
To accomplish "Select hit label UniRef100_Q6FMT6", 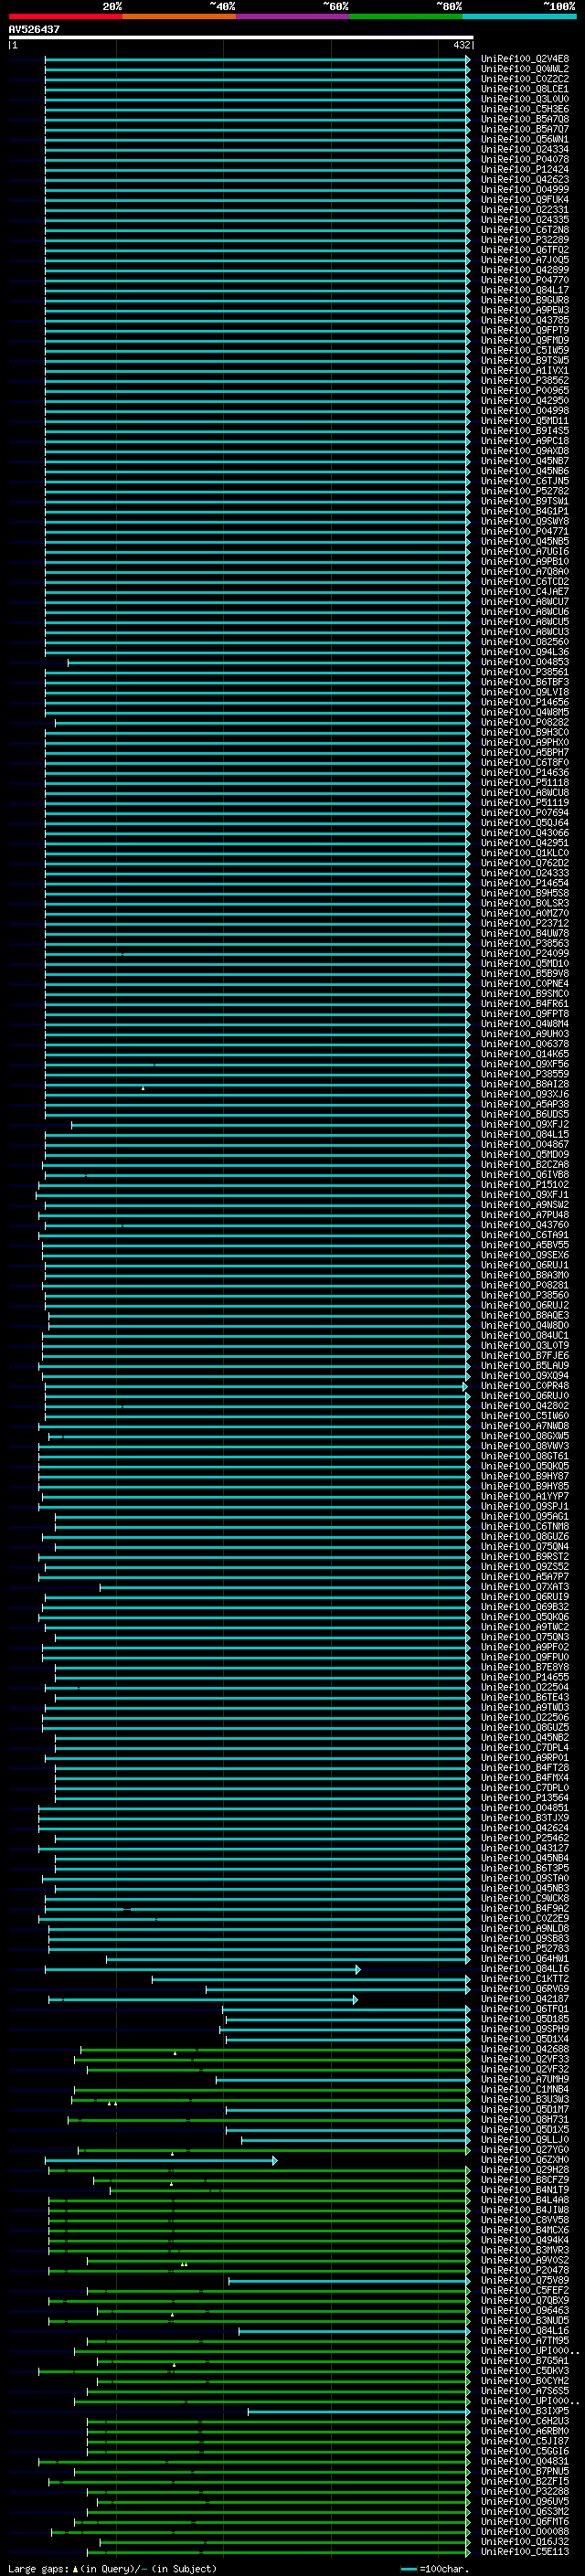I will [x=525, y=2521].
